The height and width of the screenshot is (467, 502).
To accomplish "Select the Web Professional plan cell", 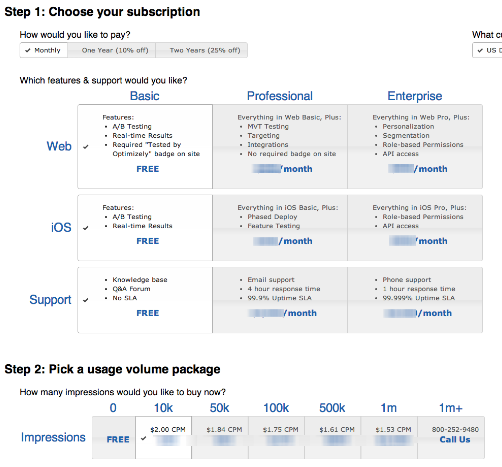I will 280,147.
